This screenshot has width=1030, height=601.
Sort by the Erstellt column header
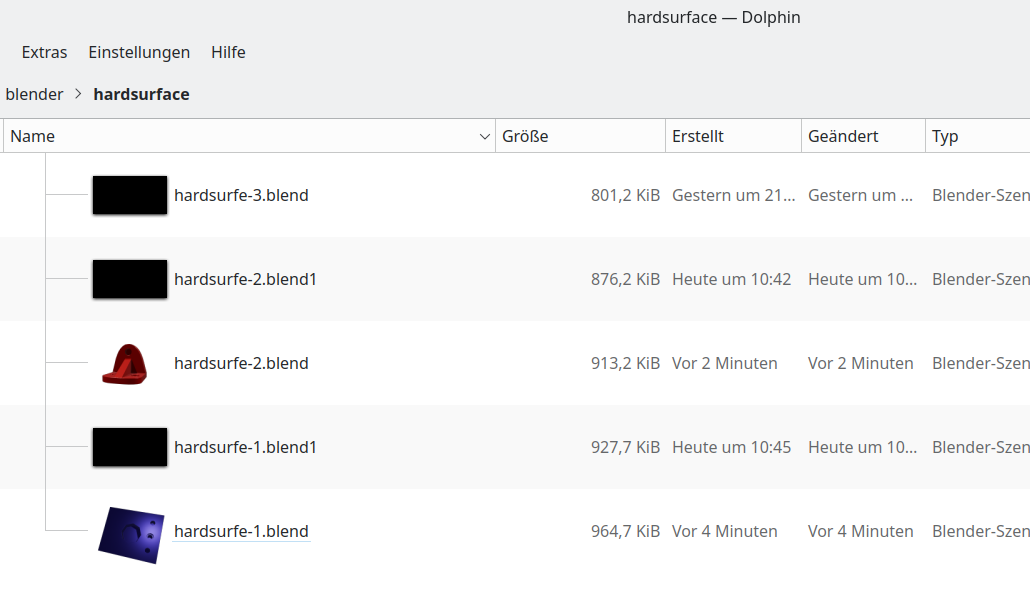tap(698, 136)
